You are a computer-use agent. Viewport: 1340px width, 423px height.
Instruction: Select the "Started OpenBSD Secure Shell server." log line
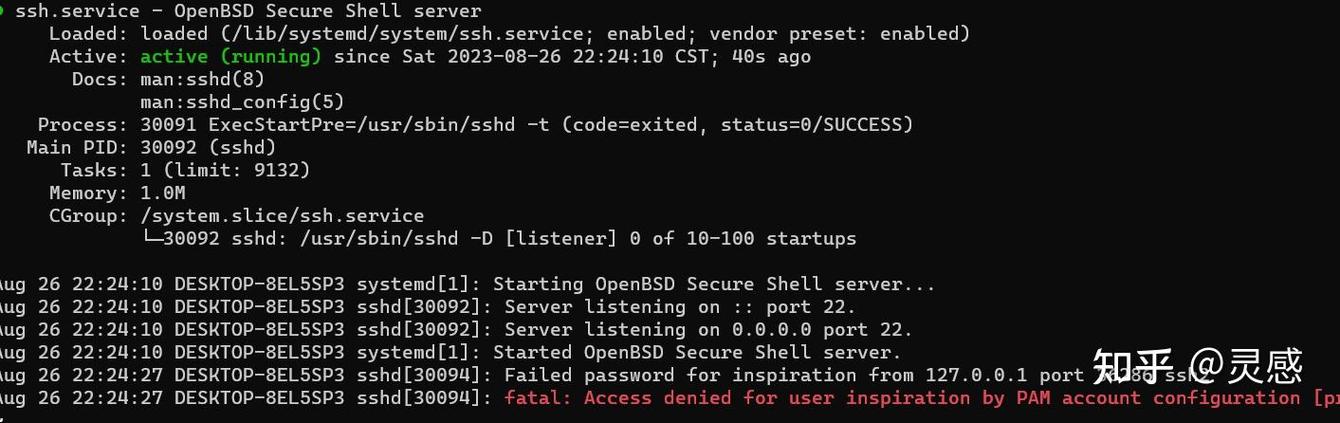(x=696, y=352)
